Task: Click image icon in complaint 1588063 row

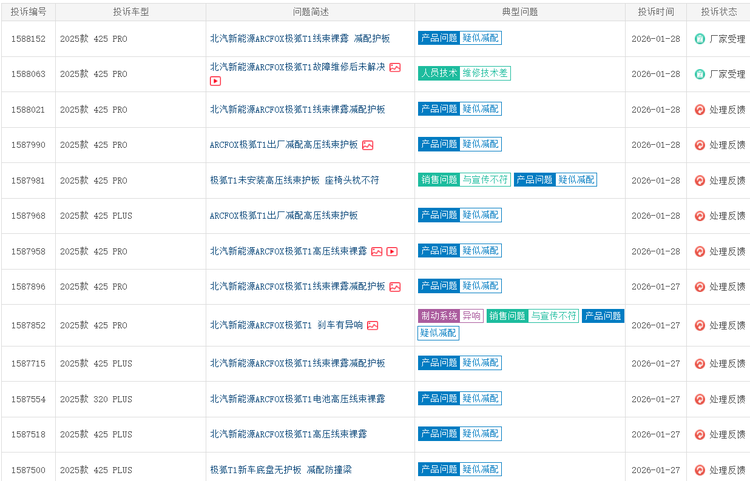Action: pos(395,67)
